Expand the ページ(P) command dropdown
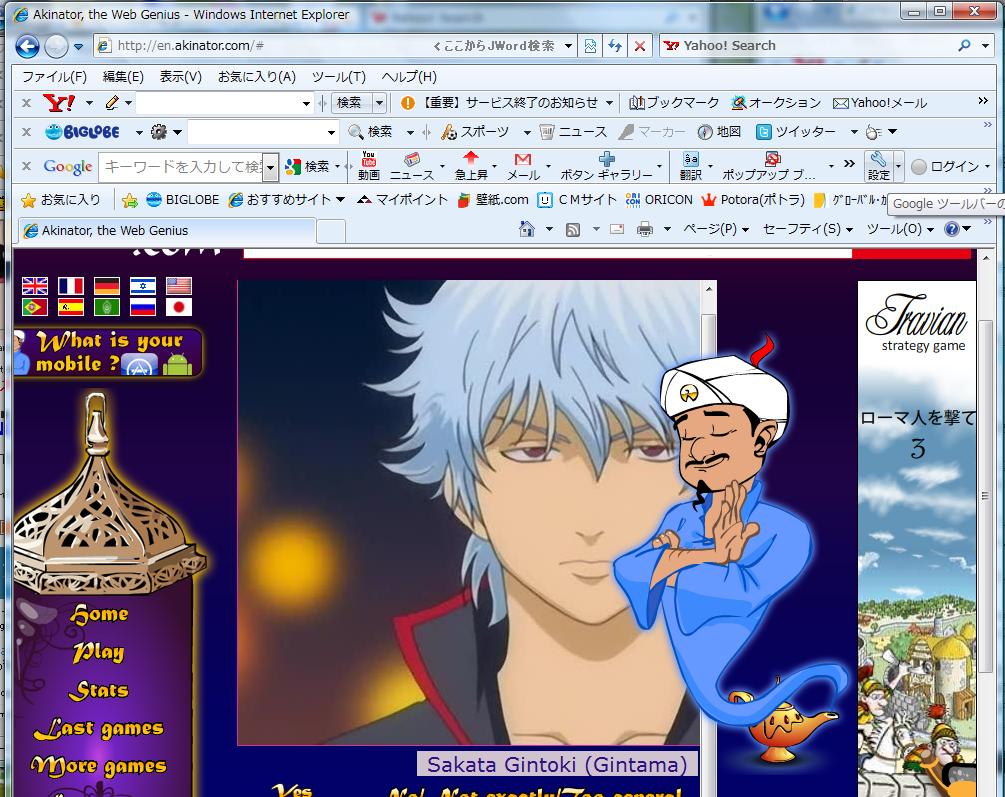Viewport: 1005px width, 797px height. click(745, 230)
